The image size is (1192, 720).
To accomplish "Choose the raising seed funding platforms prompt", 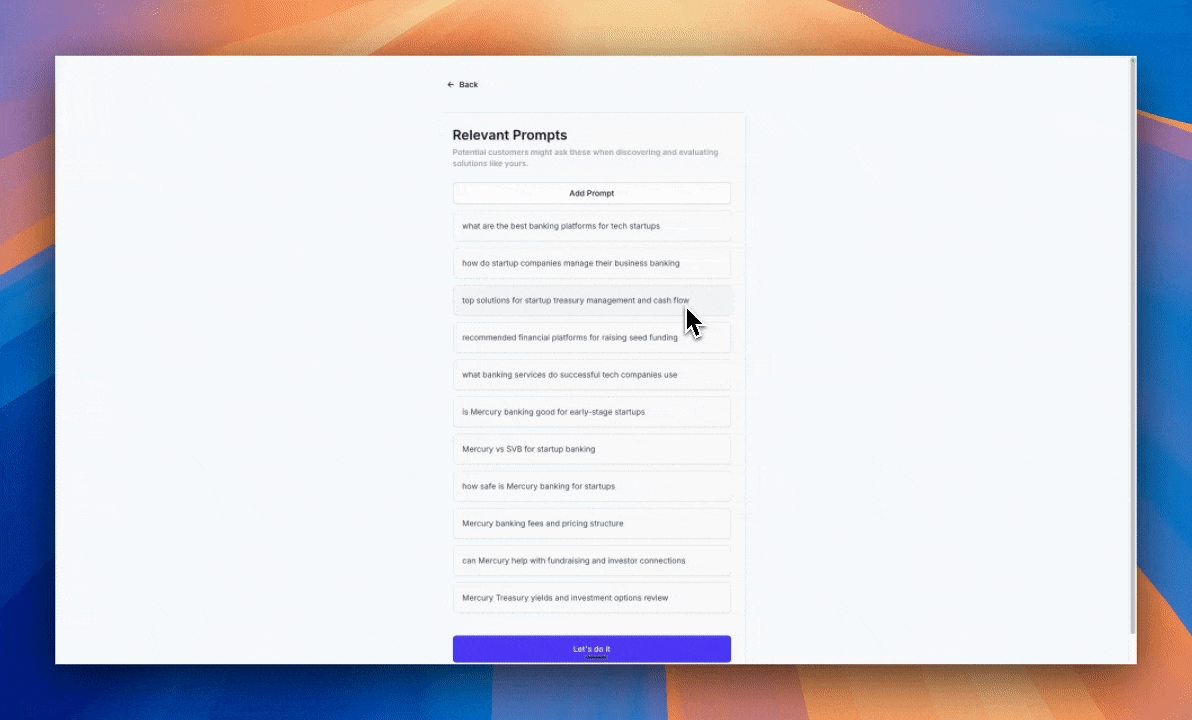I will tap(591, 338).
